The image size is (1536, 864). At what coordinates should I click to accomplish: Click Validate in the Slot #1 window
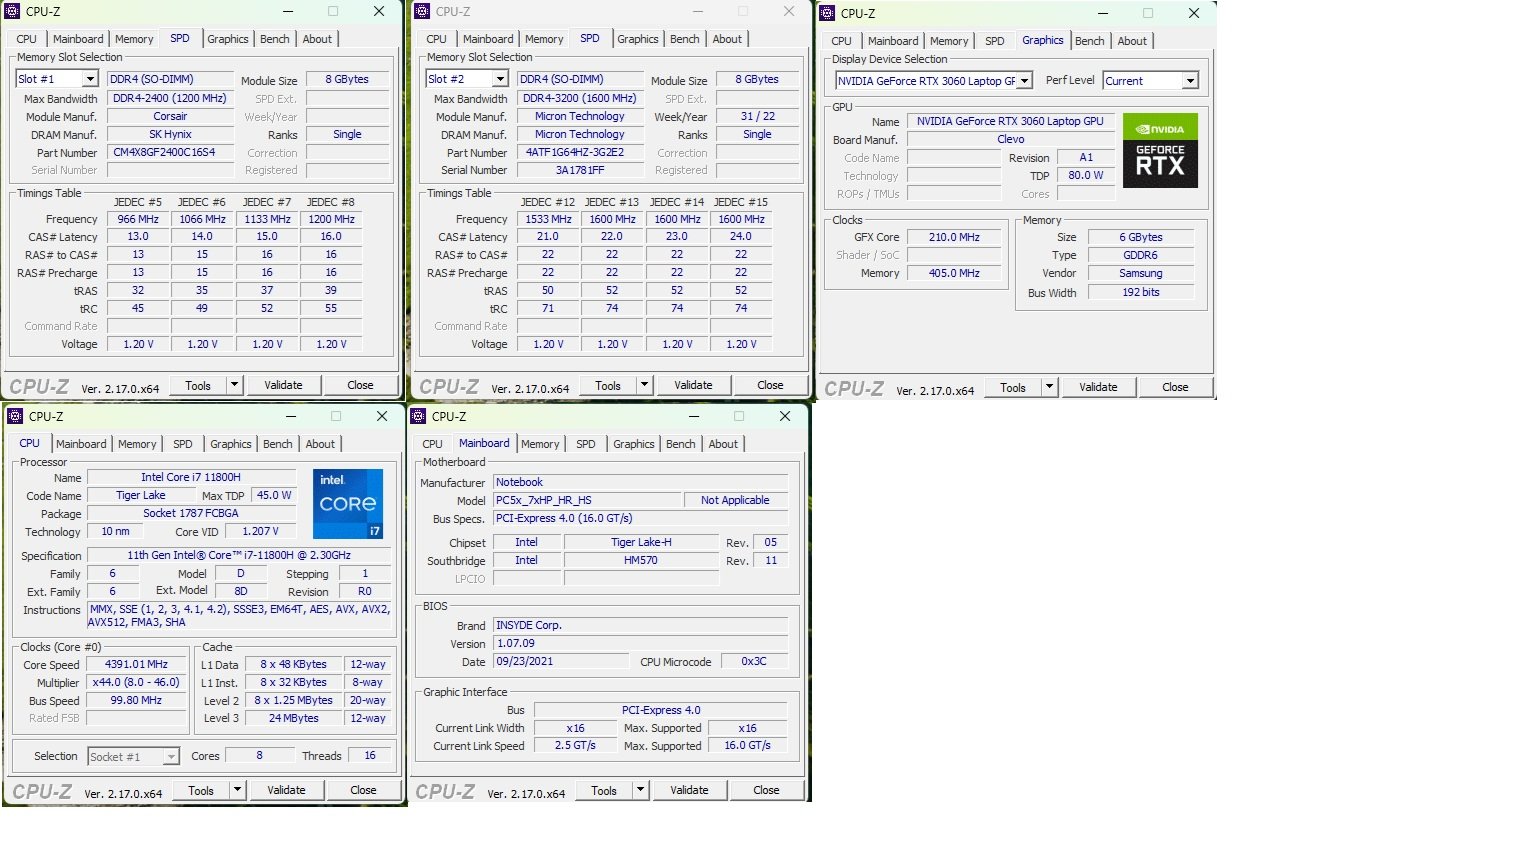(283, 385)
